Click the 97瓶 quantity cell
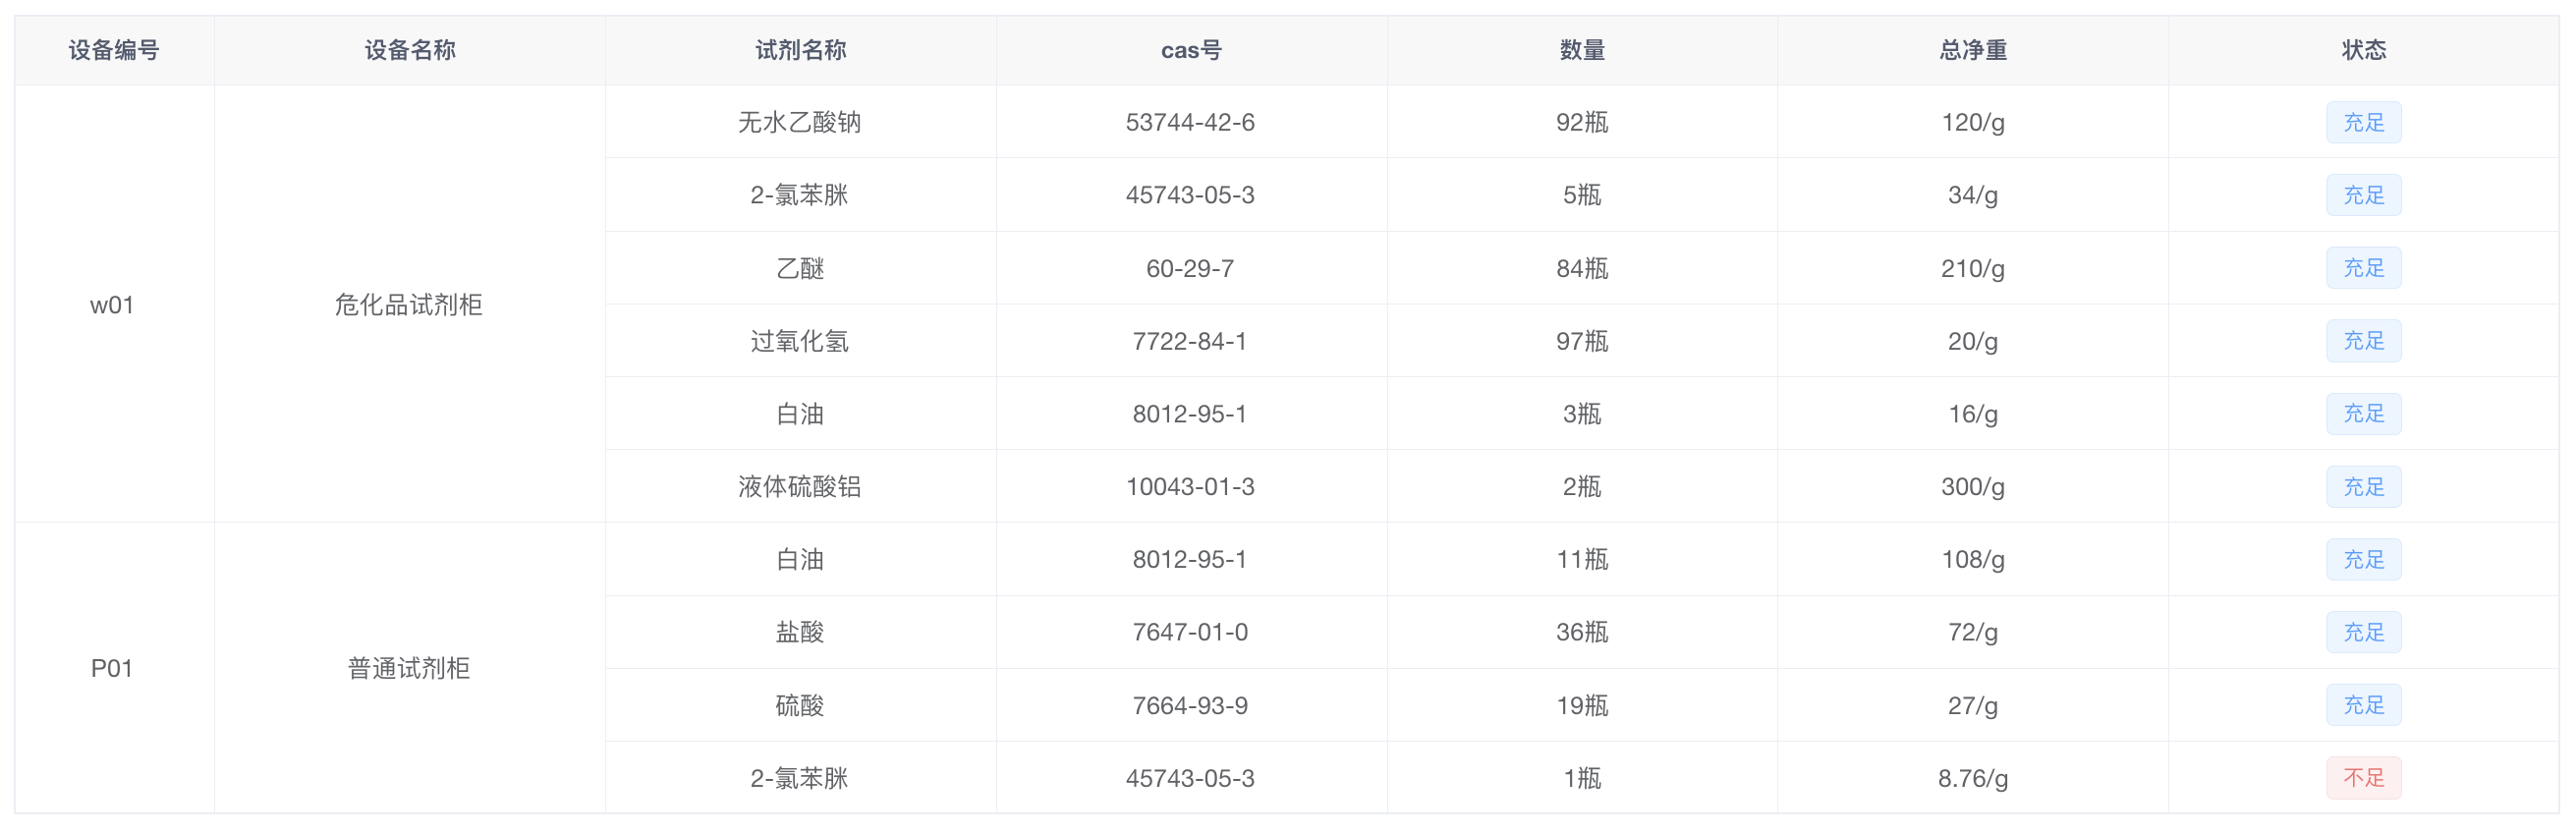2576x833 pixels. point(1582,341)
